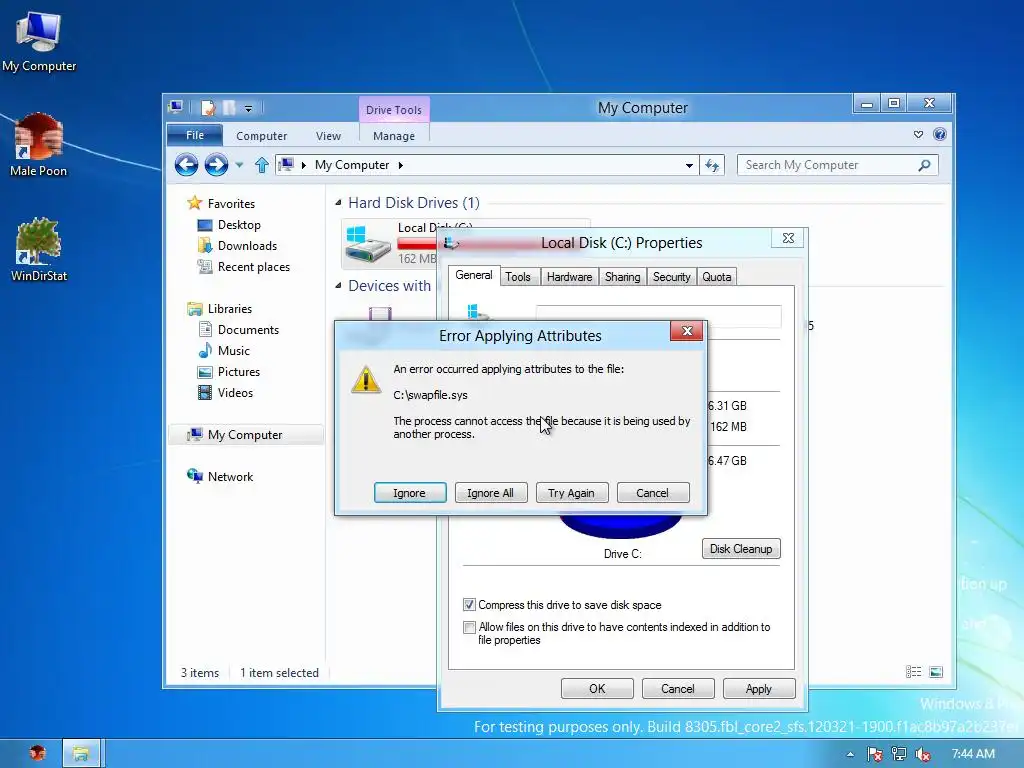Expand the breadcrumb arrow after My Computer
Viewport: 1024px width, 768px height.
tap(400, 165)
